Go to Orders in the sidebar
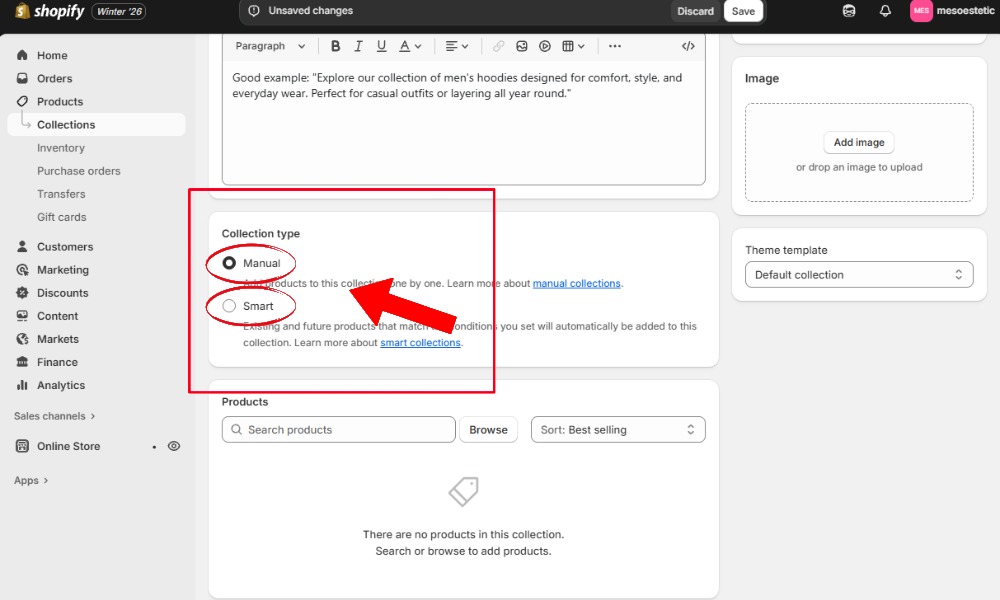Screen dimensions: 1000x600 click(x=55, y=78)
